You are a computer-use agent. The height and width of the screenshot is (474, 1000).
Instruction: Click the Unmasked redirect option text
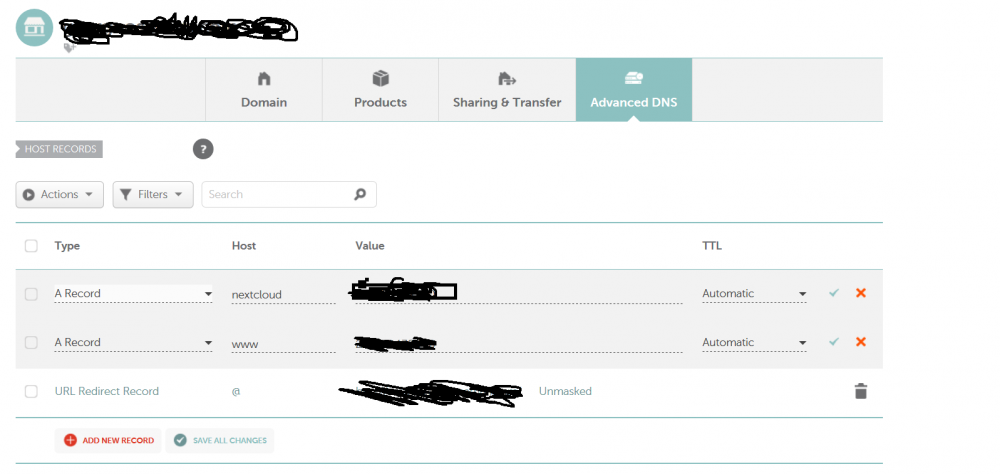click(565, 391)
